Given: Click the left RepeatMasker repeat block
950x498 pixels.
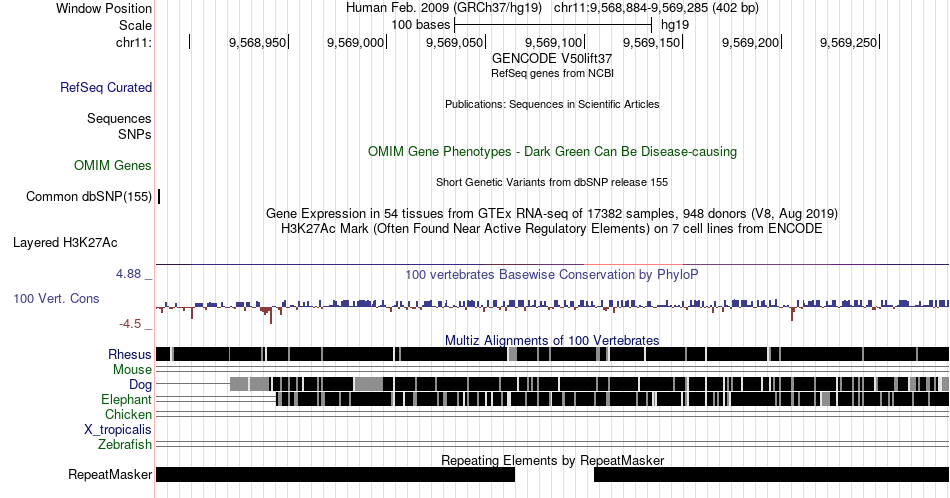Looking at the screenshot, I should coord(335,474).
